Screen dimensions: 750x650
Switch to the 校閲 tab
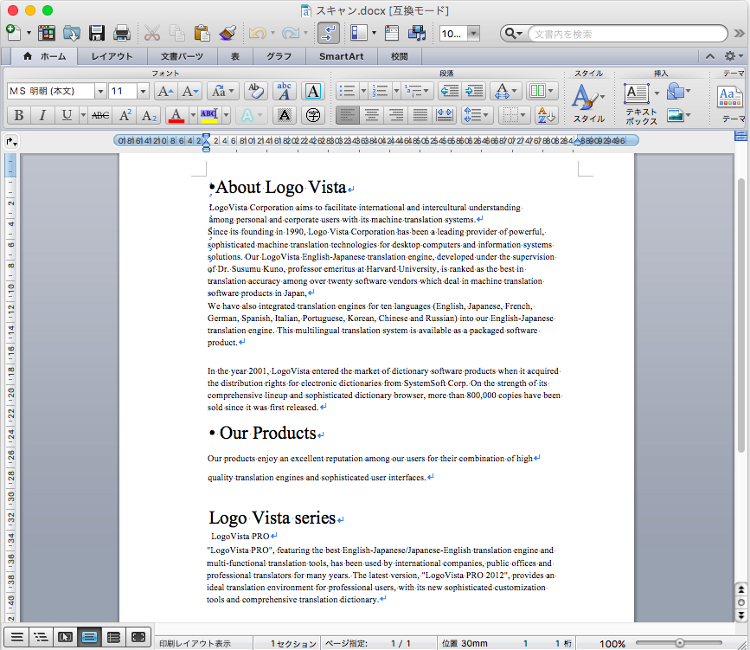coord(399,56)
